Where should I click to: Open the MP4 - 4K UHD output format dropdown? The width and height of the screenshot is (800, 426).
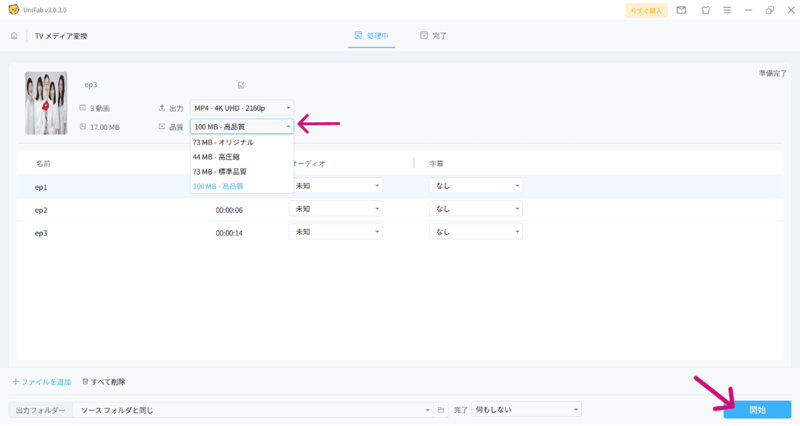[241, 107]
